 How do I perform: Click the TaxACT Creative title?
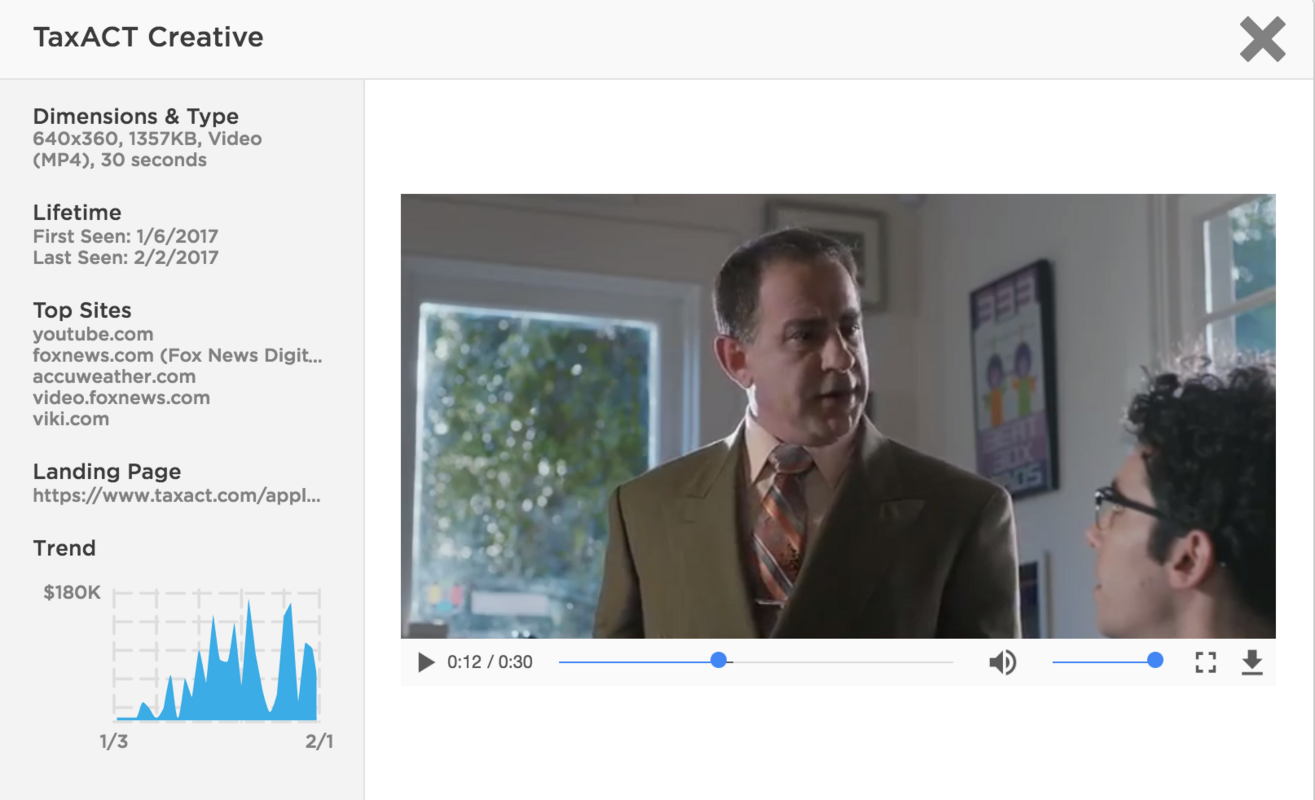click(x=148, y=37)
